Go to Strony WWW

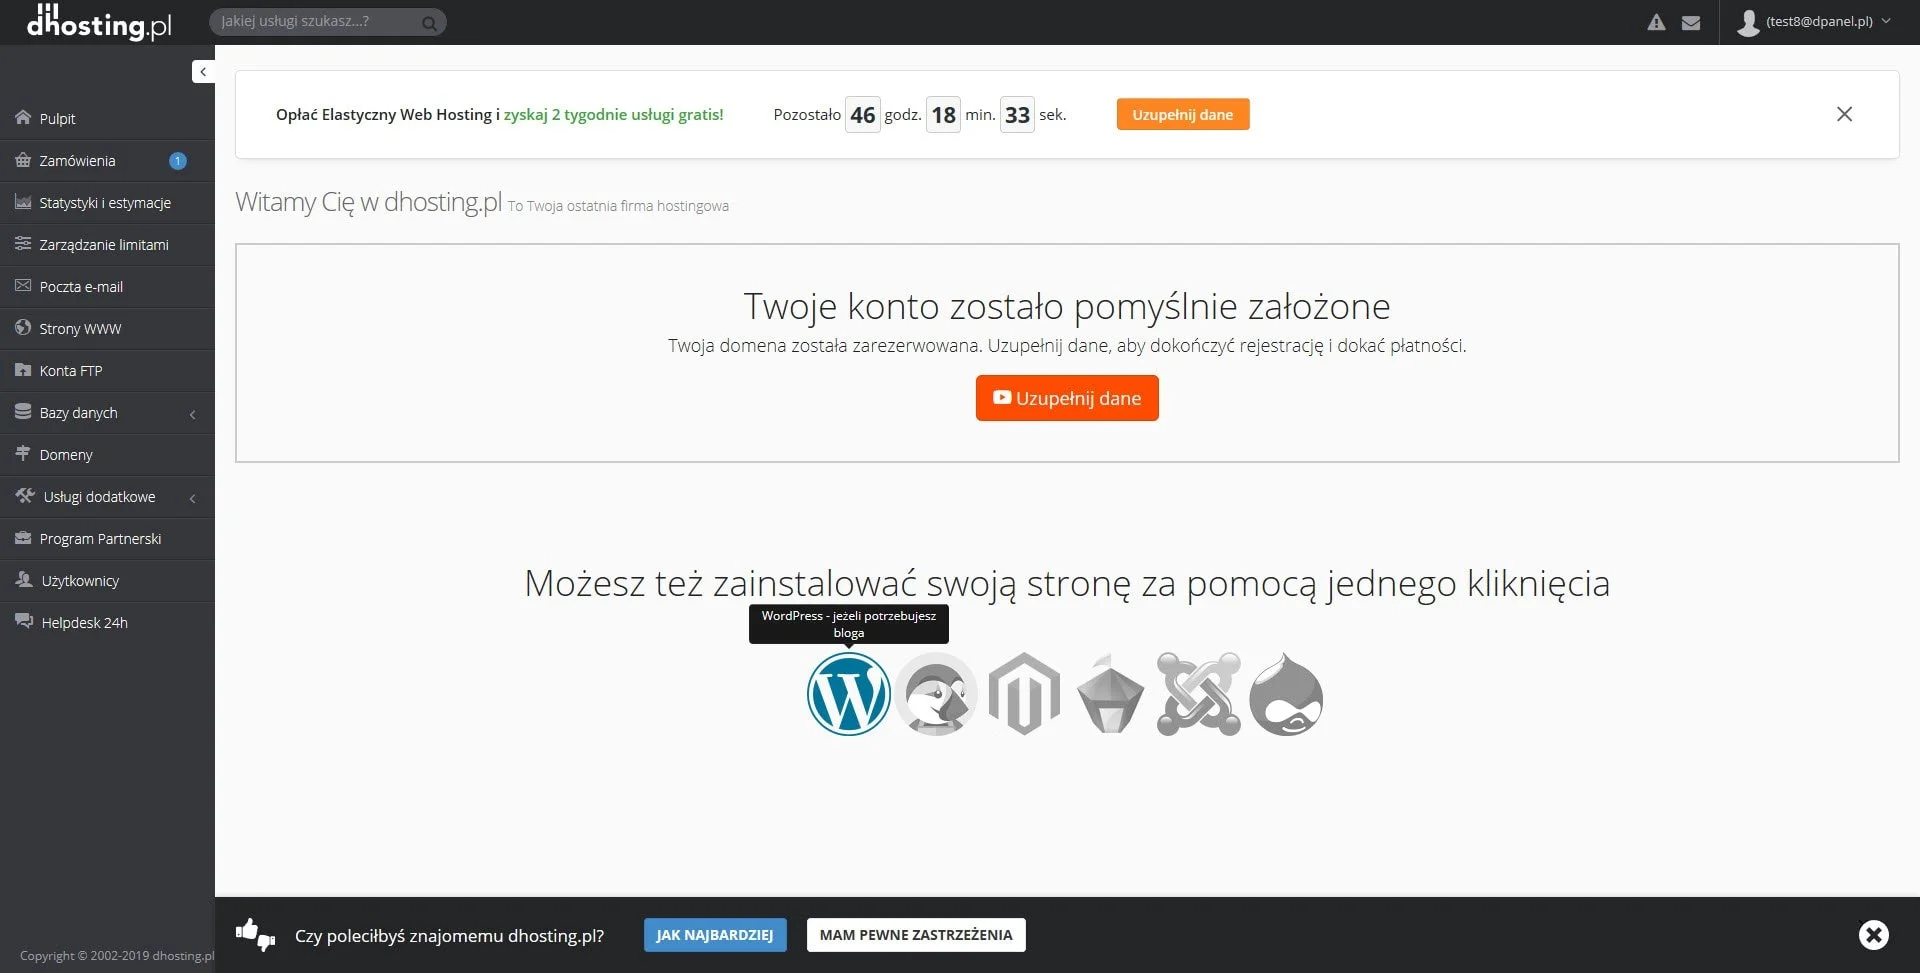(107, 328)
